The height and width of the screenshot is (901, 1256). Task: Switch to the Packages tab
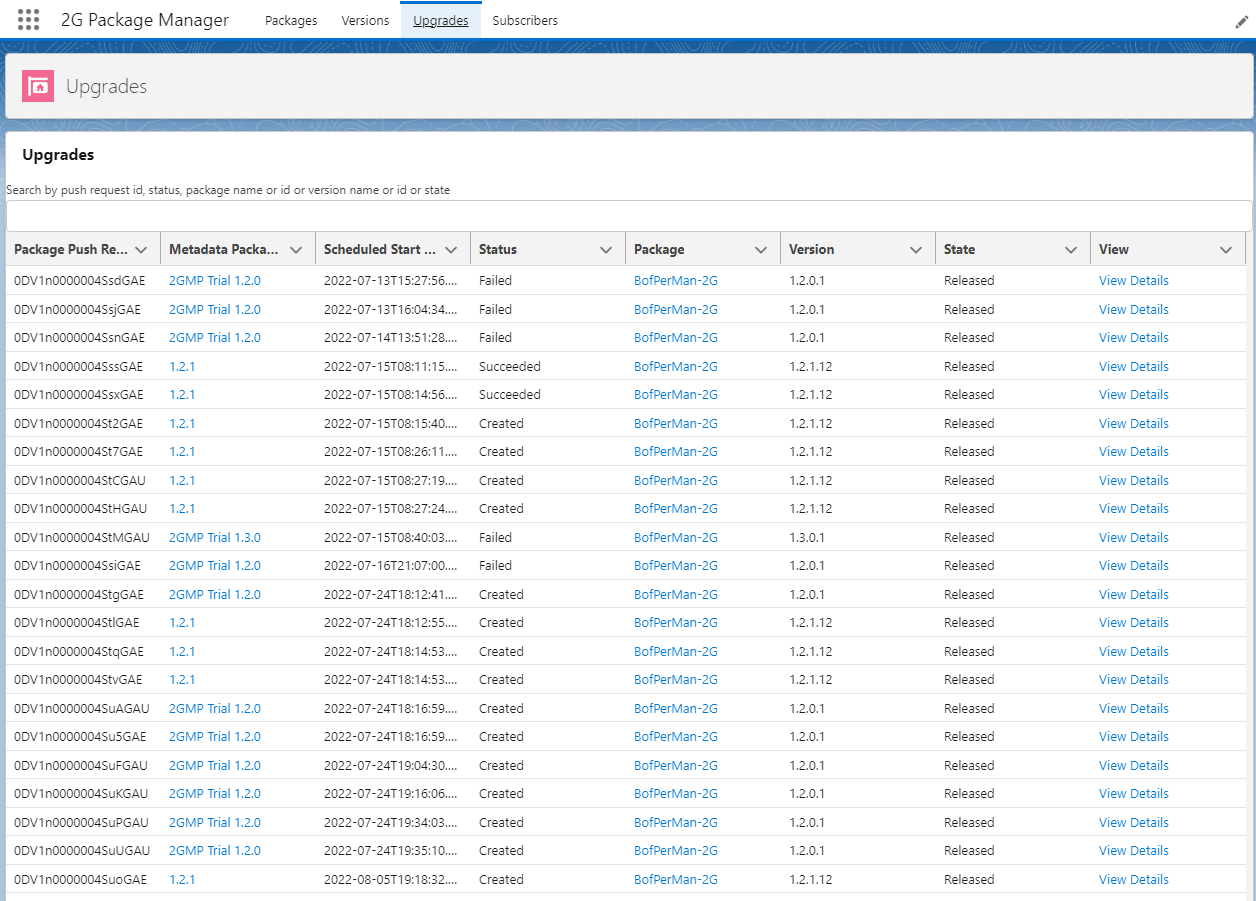(x=290, y=19)
